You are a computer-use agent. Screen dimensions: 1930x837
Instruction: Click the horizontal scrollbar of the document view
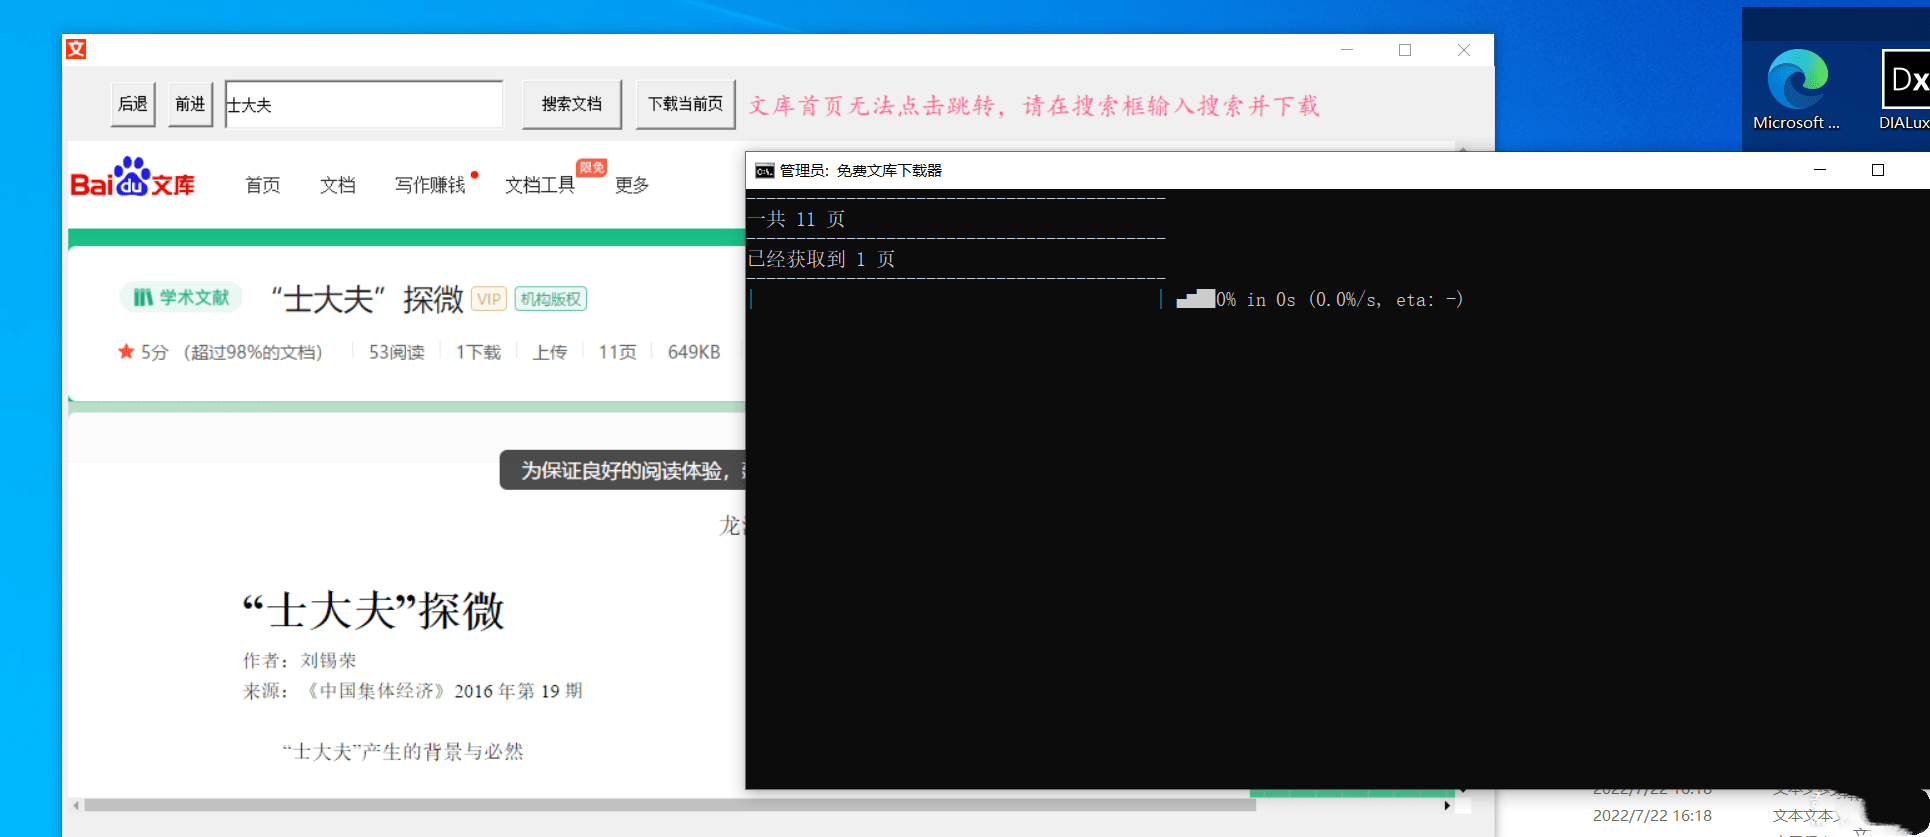point(669,805)
